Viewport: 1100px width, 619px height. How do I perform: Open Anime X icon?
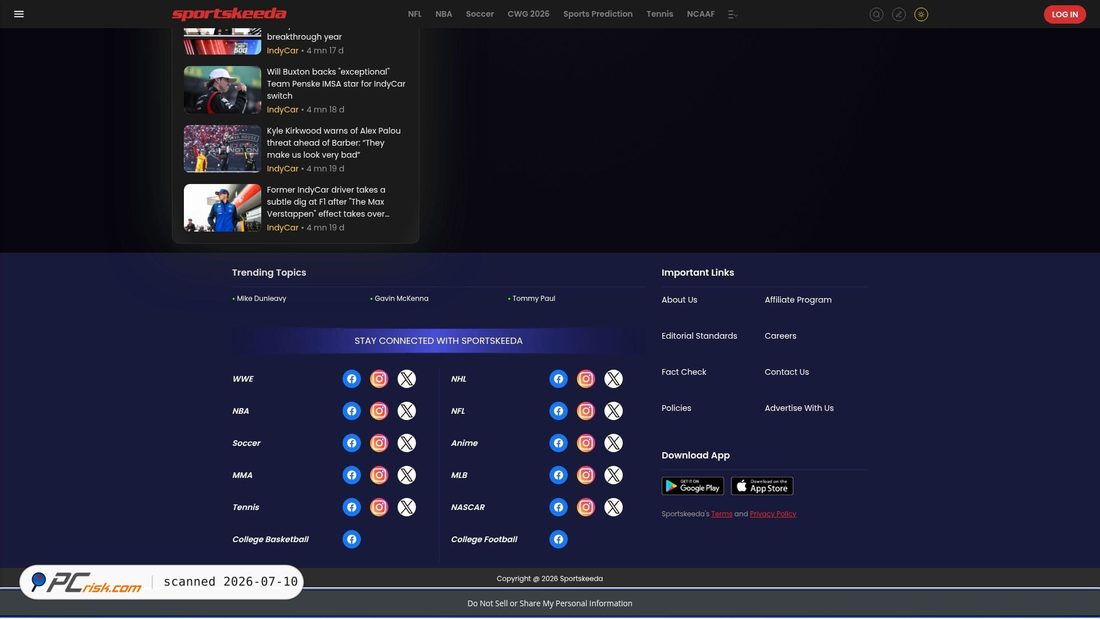614,443
